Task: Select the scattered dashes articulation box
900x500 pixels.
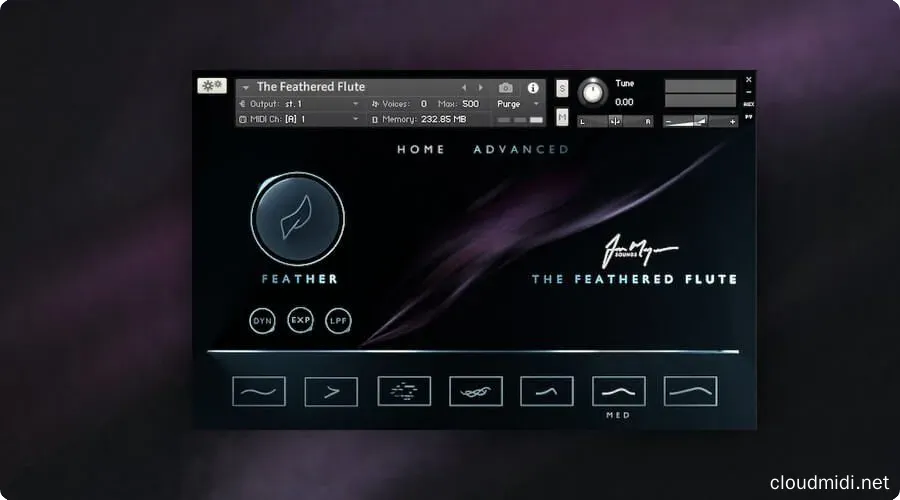Action: click(x=404, y=391)
